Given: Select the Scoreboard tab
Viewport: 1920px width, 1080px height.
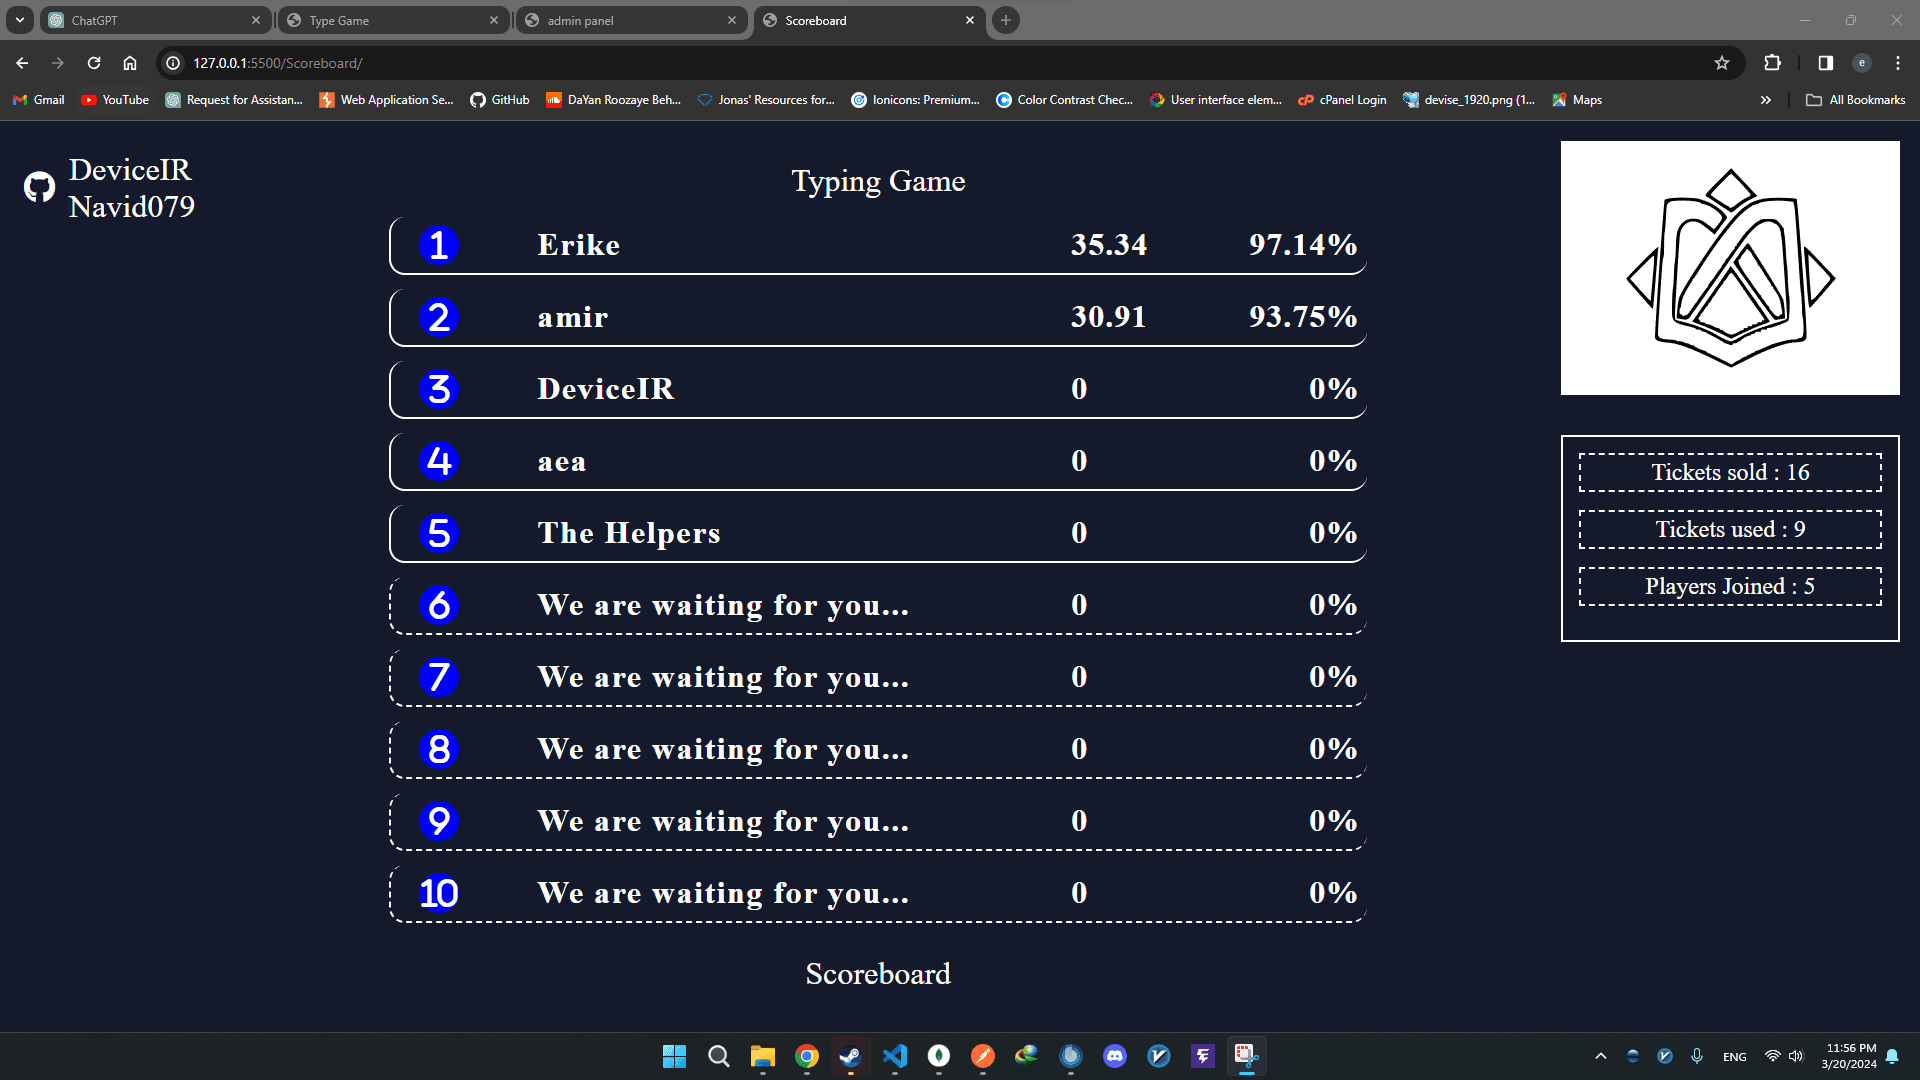Looking at the screenshot, I should click(x=869, y=20).
